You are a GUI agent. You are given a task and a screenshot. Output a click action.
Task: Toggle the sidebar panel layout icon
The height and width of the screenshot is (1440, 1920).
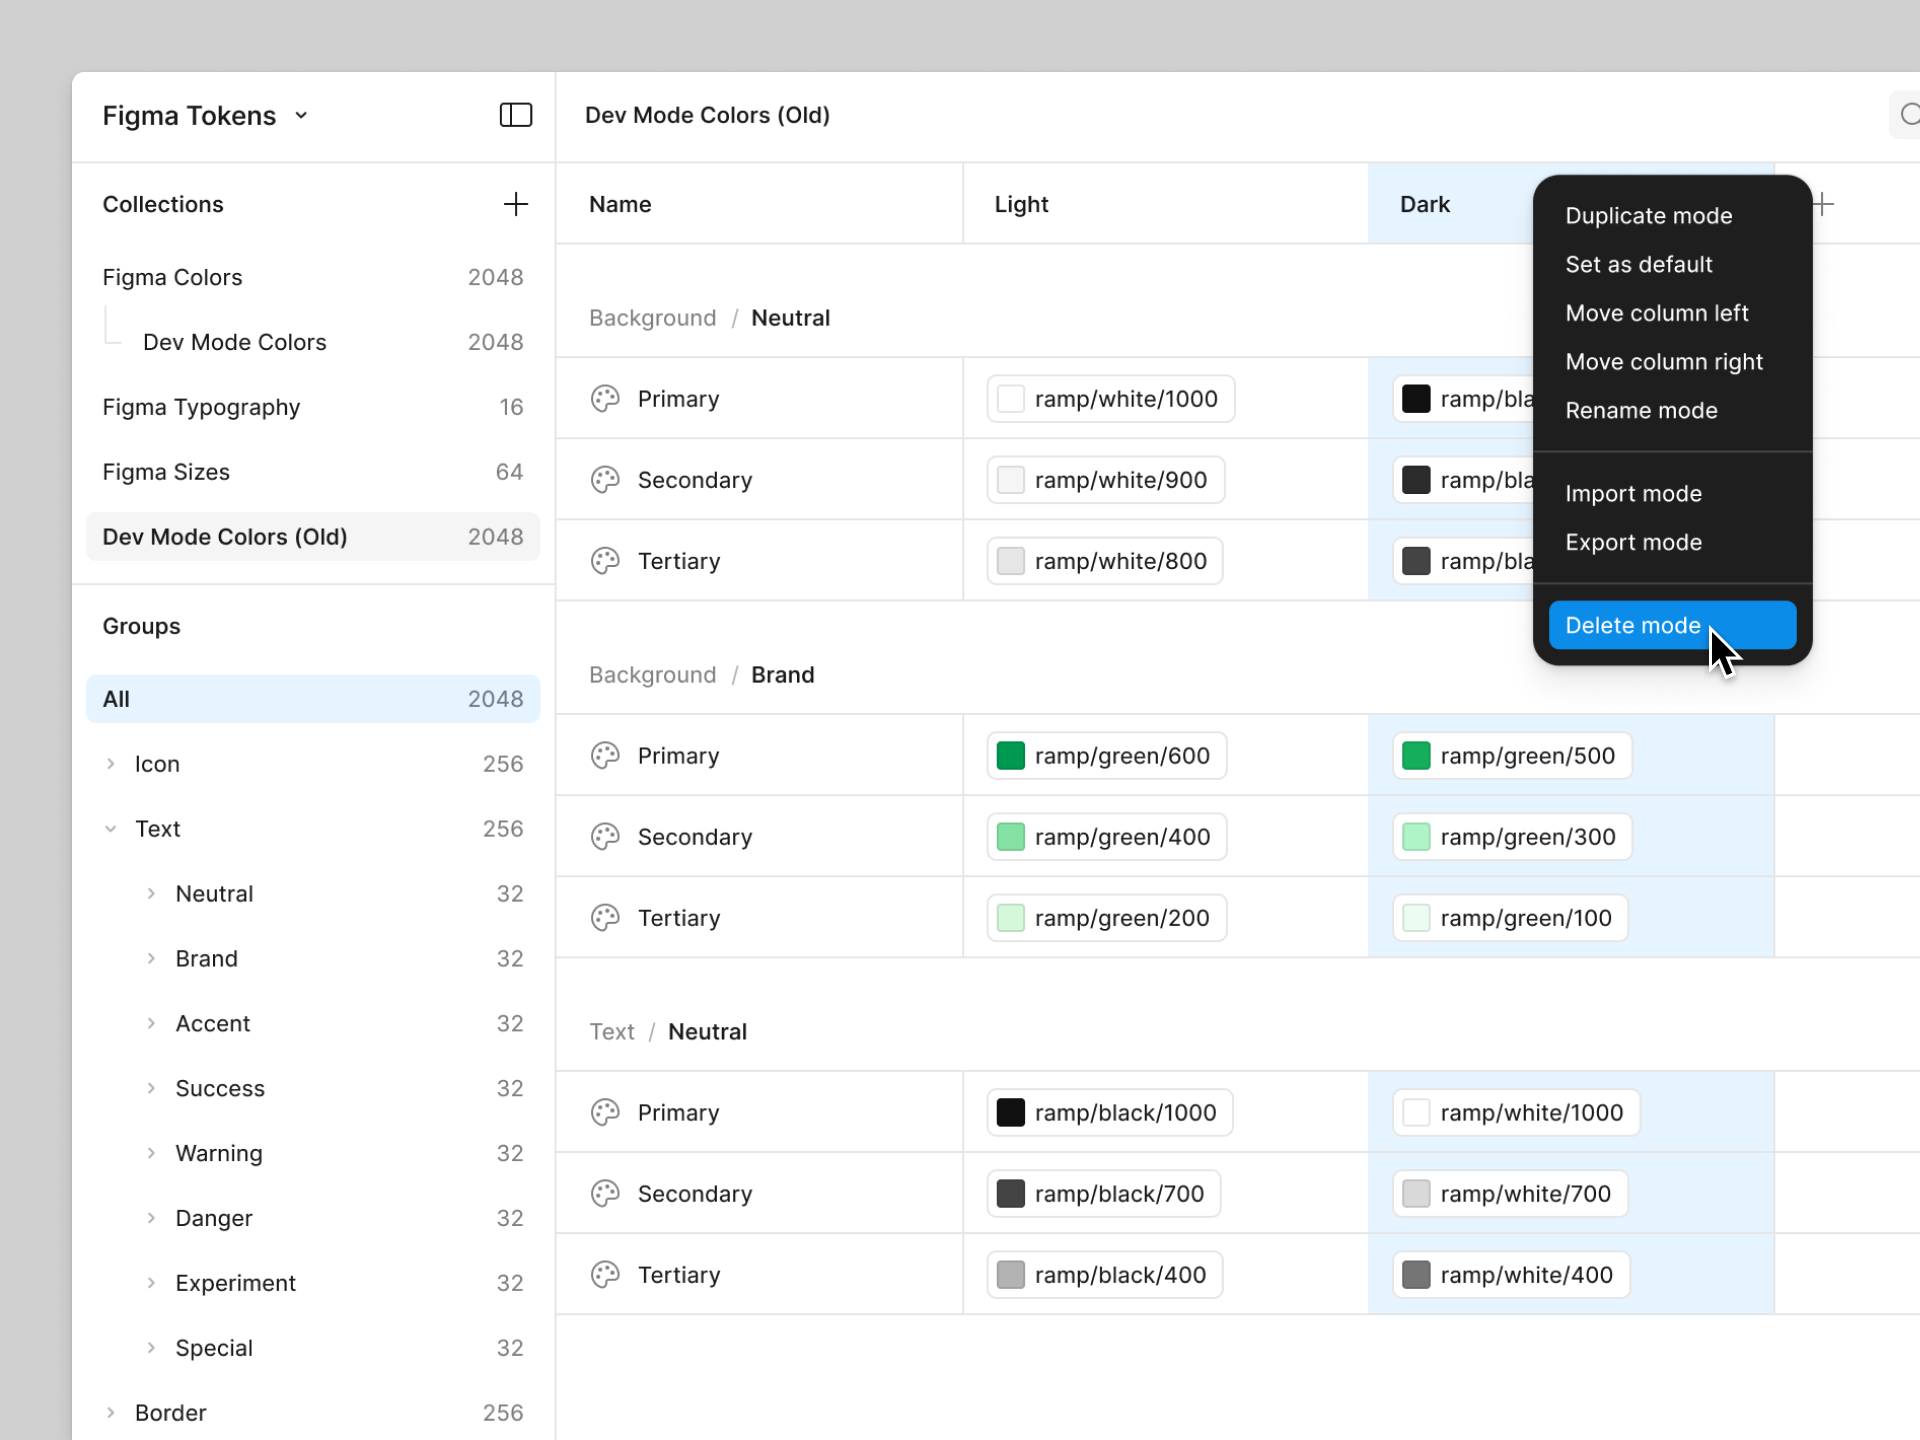click(x=515, y=115)
